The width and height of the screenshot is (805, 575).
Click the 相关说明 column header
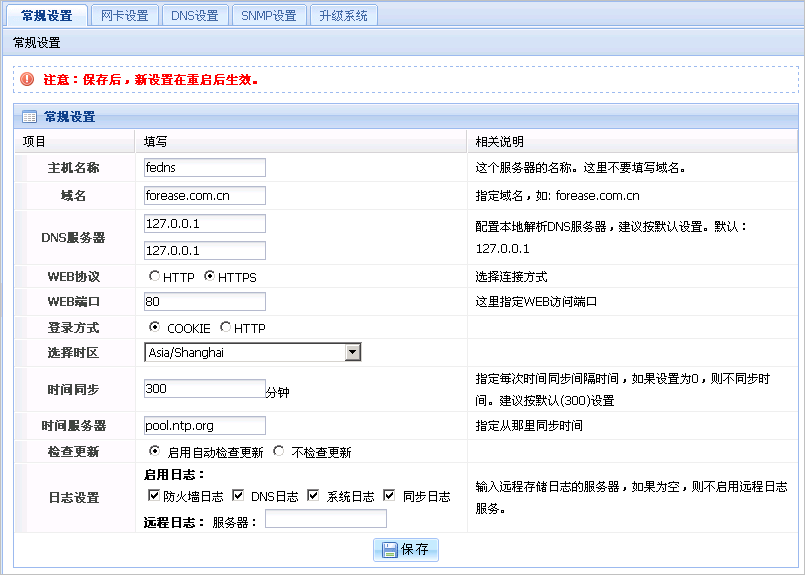[x=500, y=142]
